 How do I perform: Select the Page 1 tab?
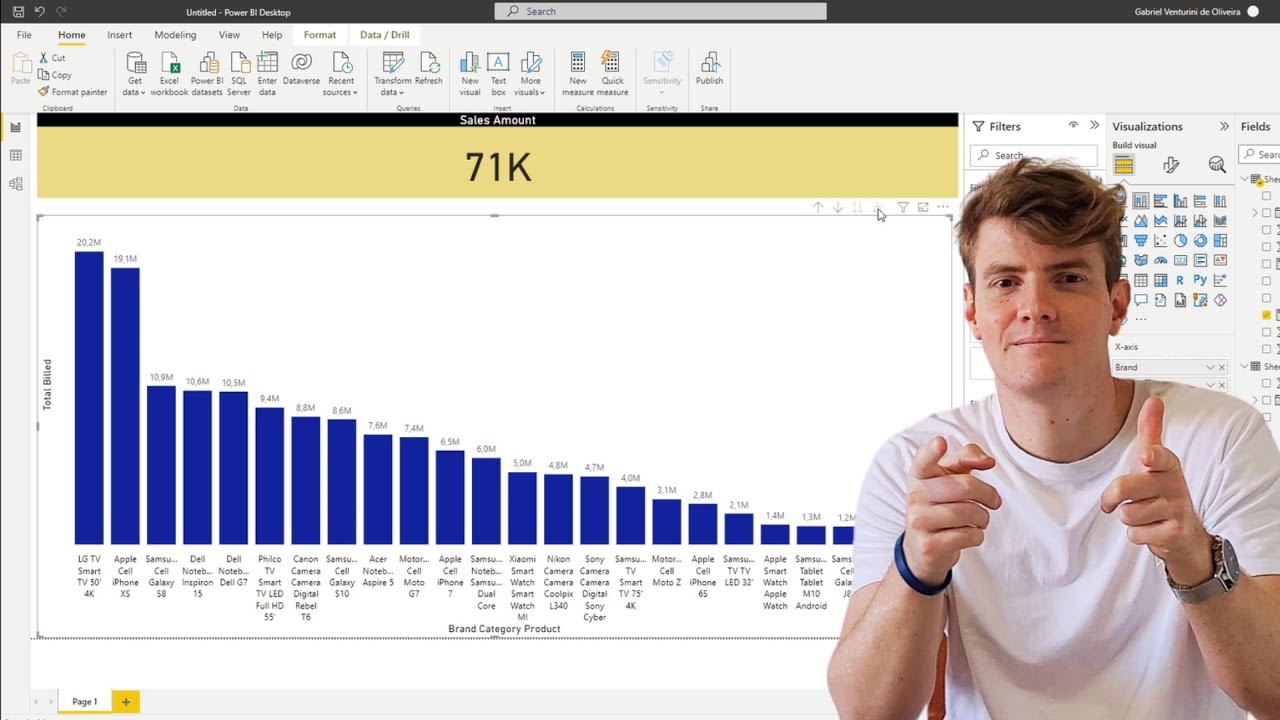85,702
